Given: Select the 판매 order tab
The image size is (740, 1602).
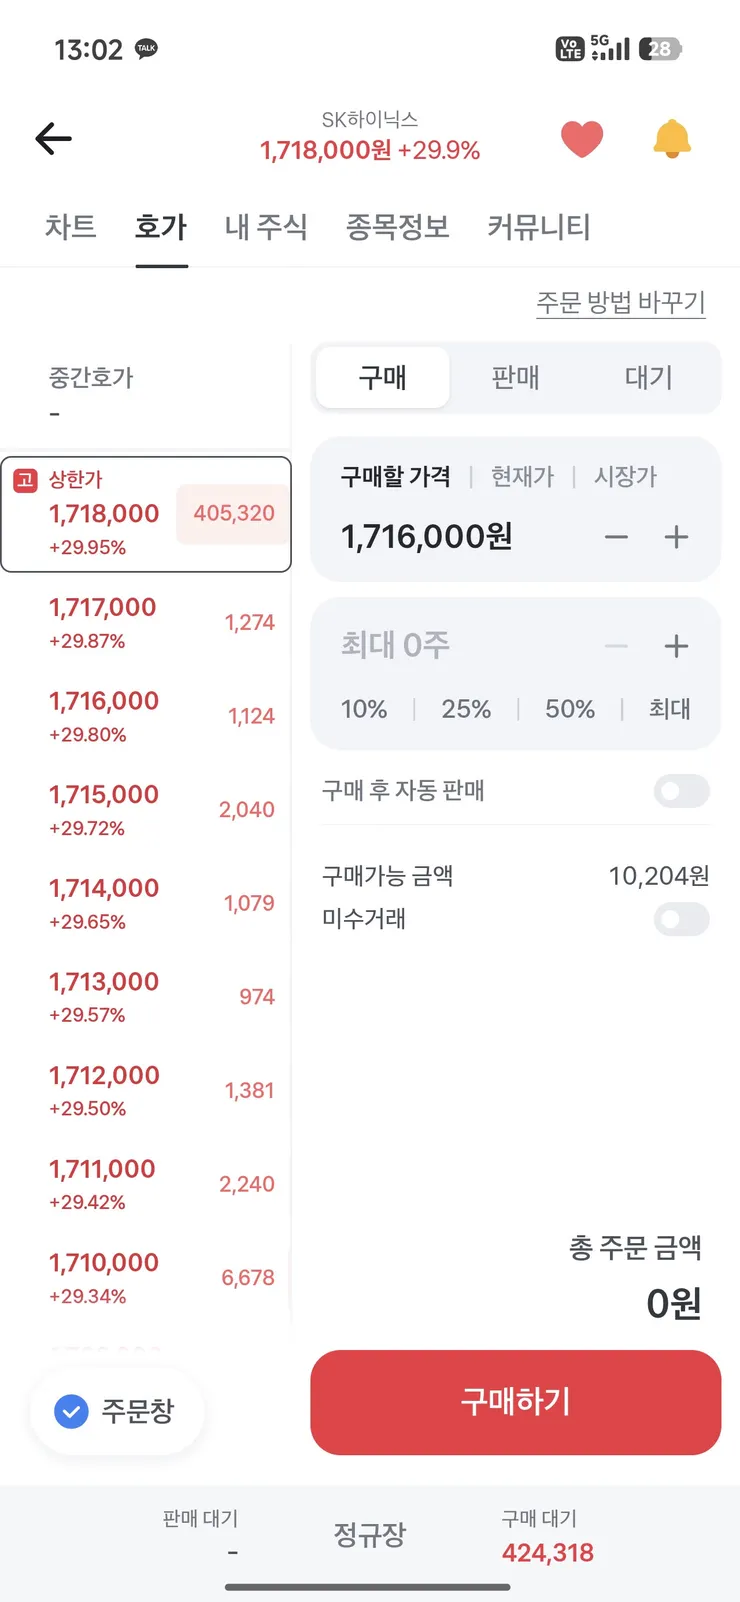Looking at the screenshot, I should pyautogui.click(x=516, y=377).
